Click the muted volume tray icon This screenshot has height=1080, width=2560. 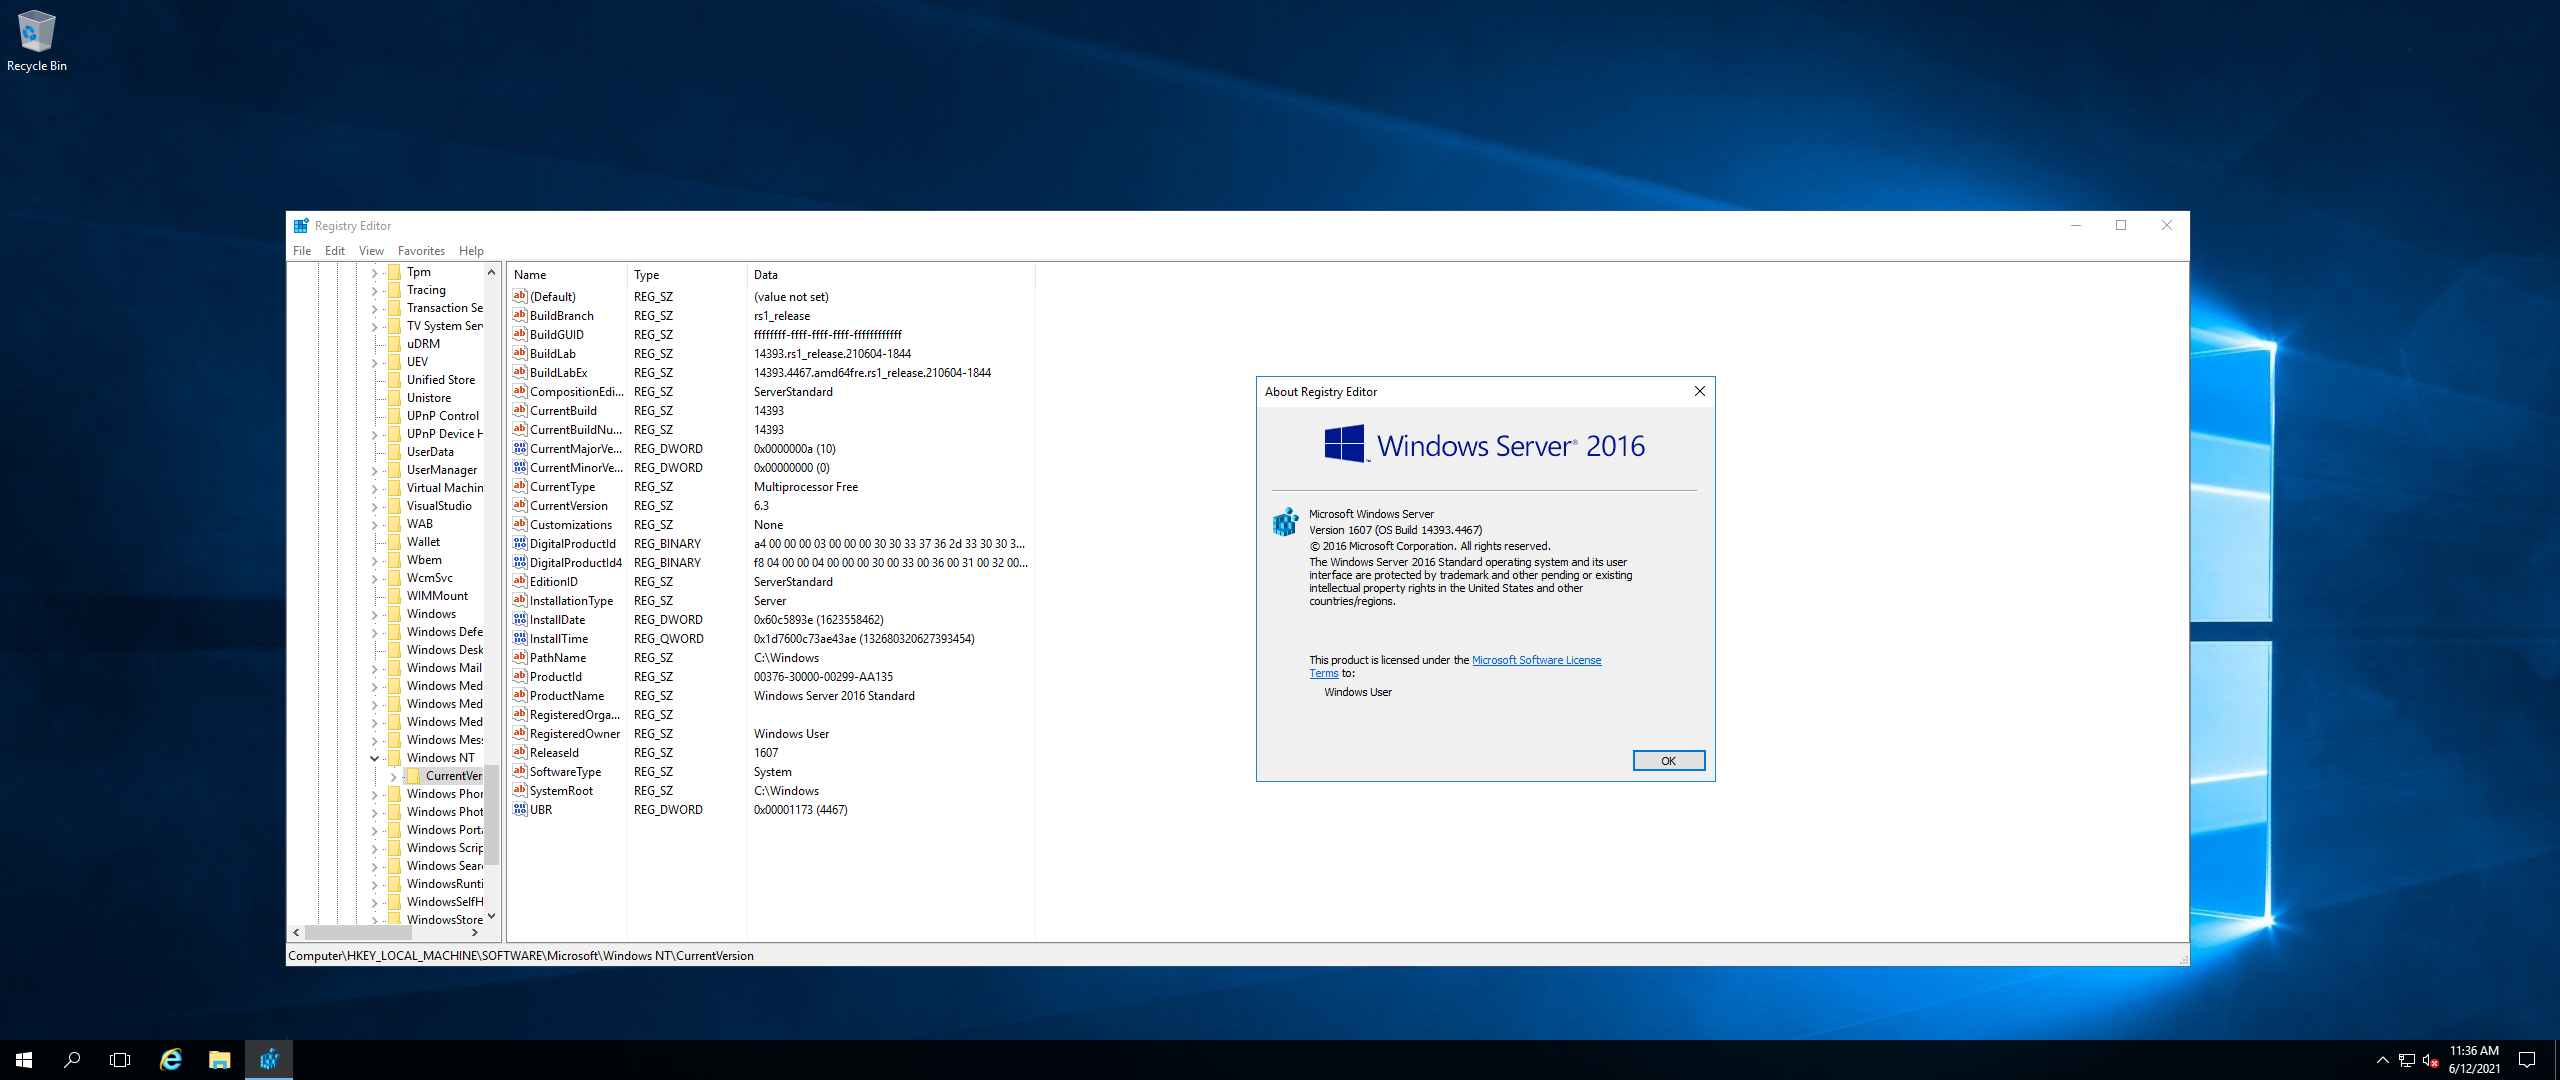point(2430,1060)
